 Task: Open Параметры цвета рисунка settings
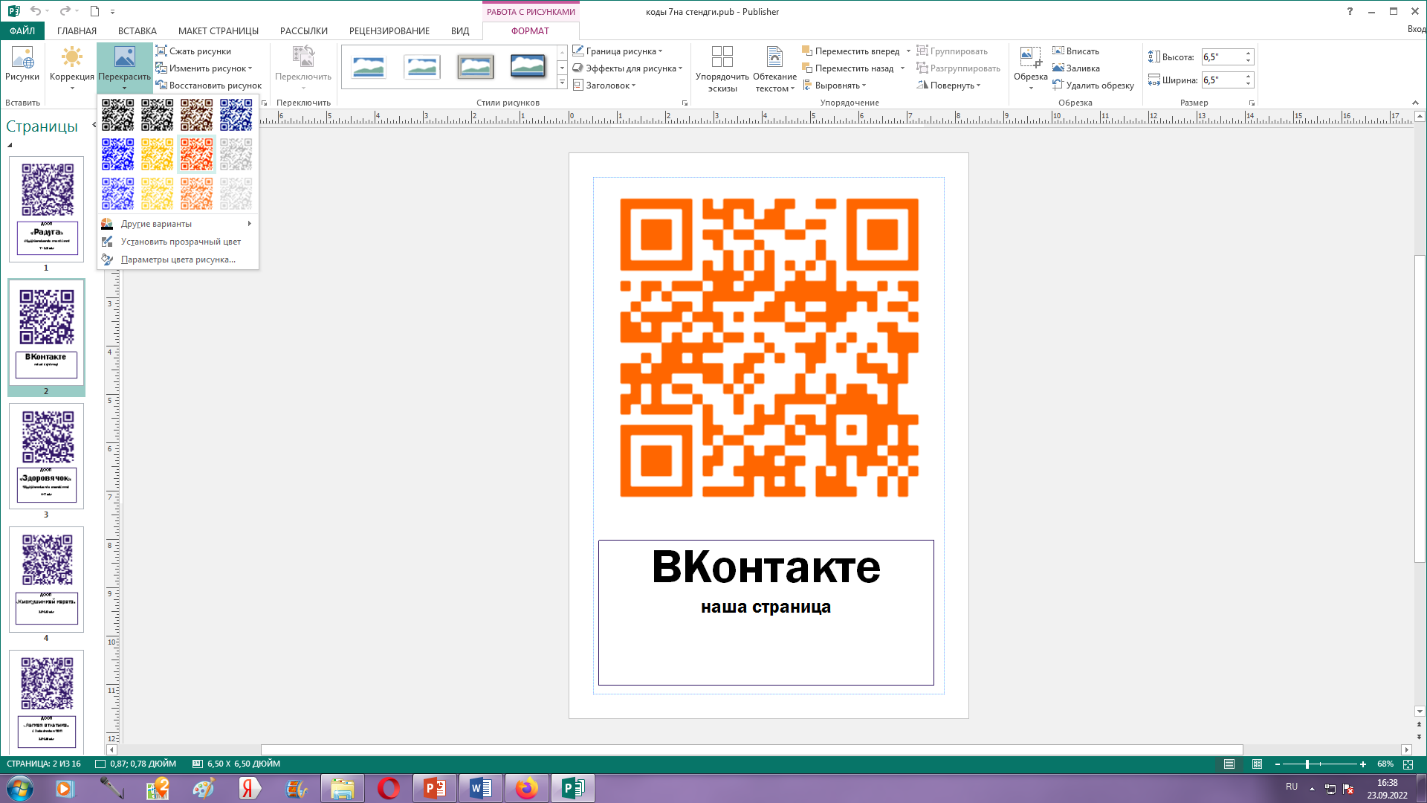pyautogui.click(x=177, y=260)
